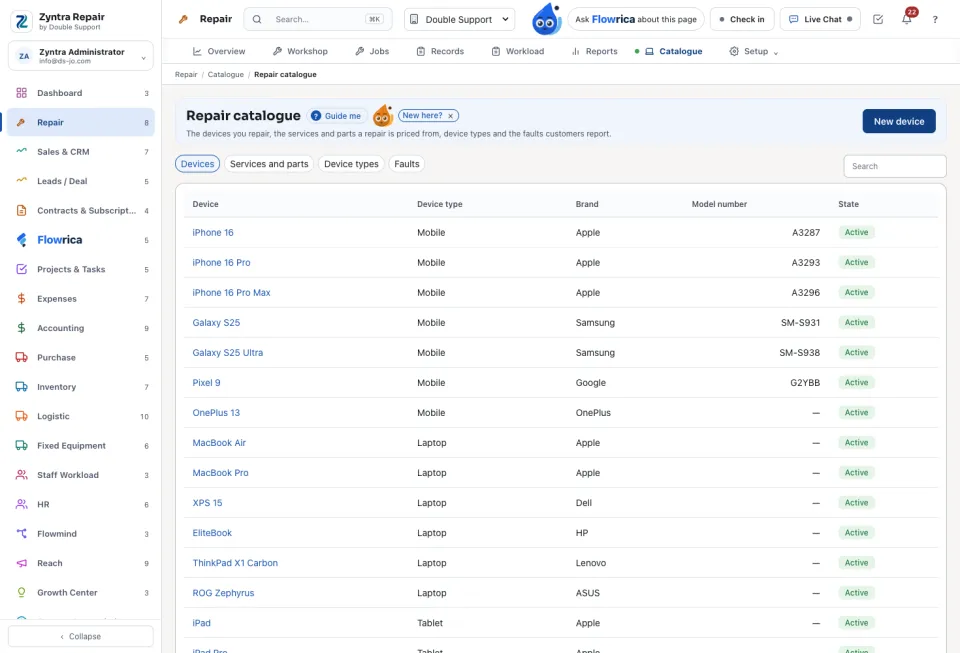Open Flowrica logo in sidebar
The image size is (960, 653).
point(21,240)
